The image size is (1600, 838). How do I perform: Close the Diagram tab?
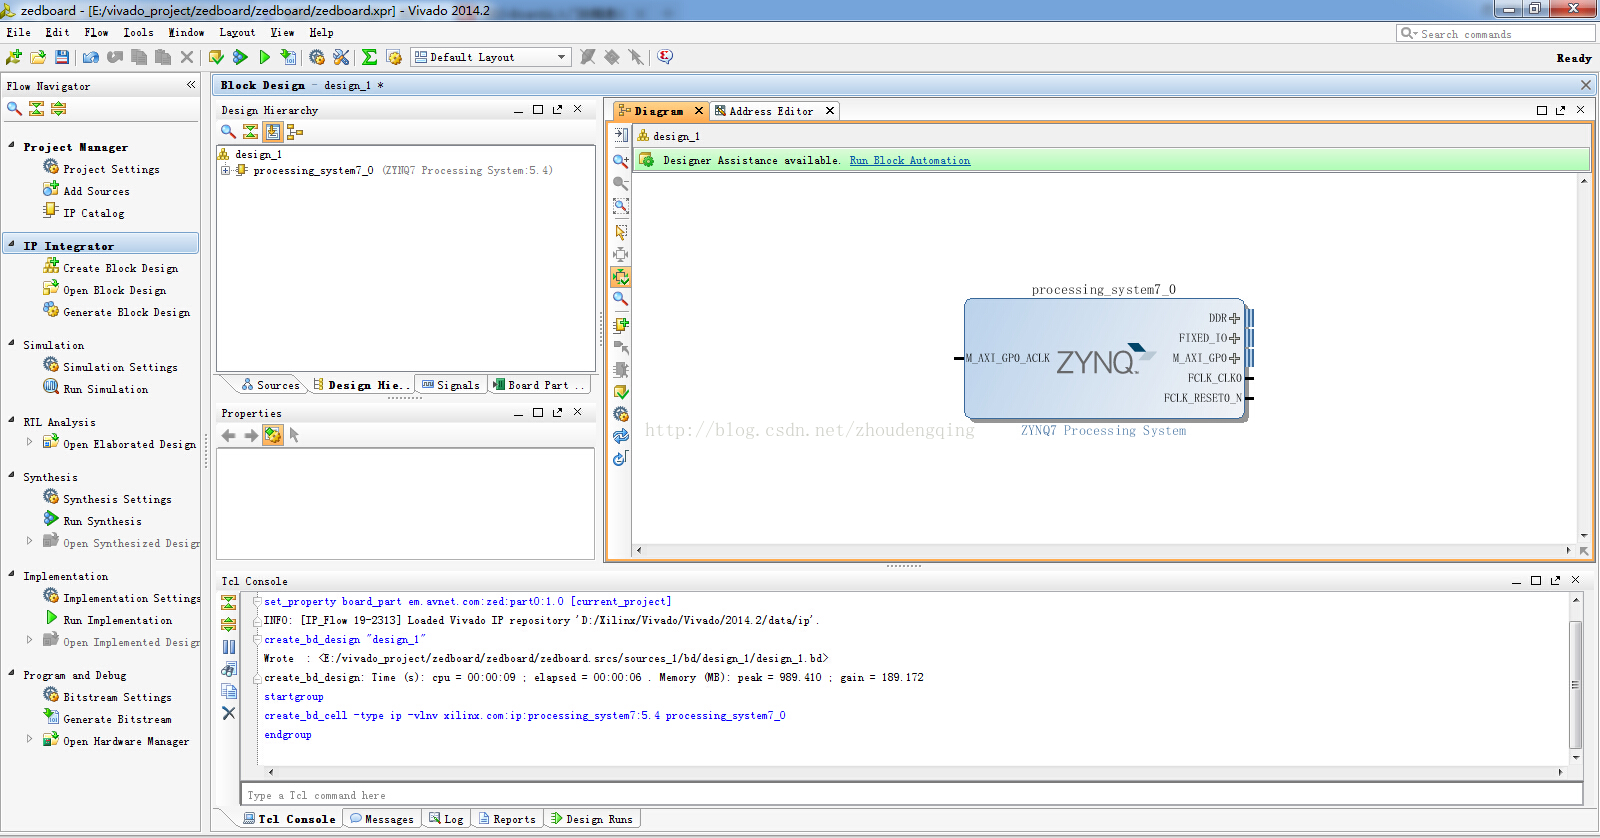tap(699, 111)
